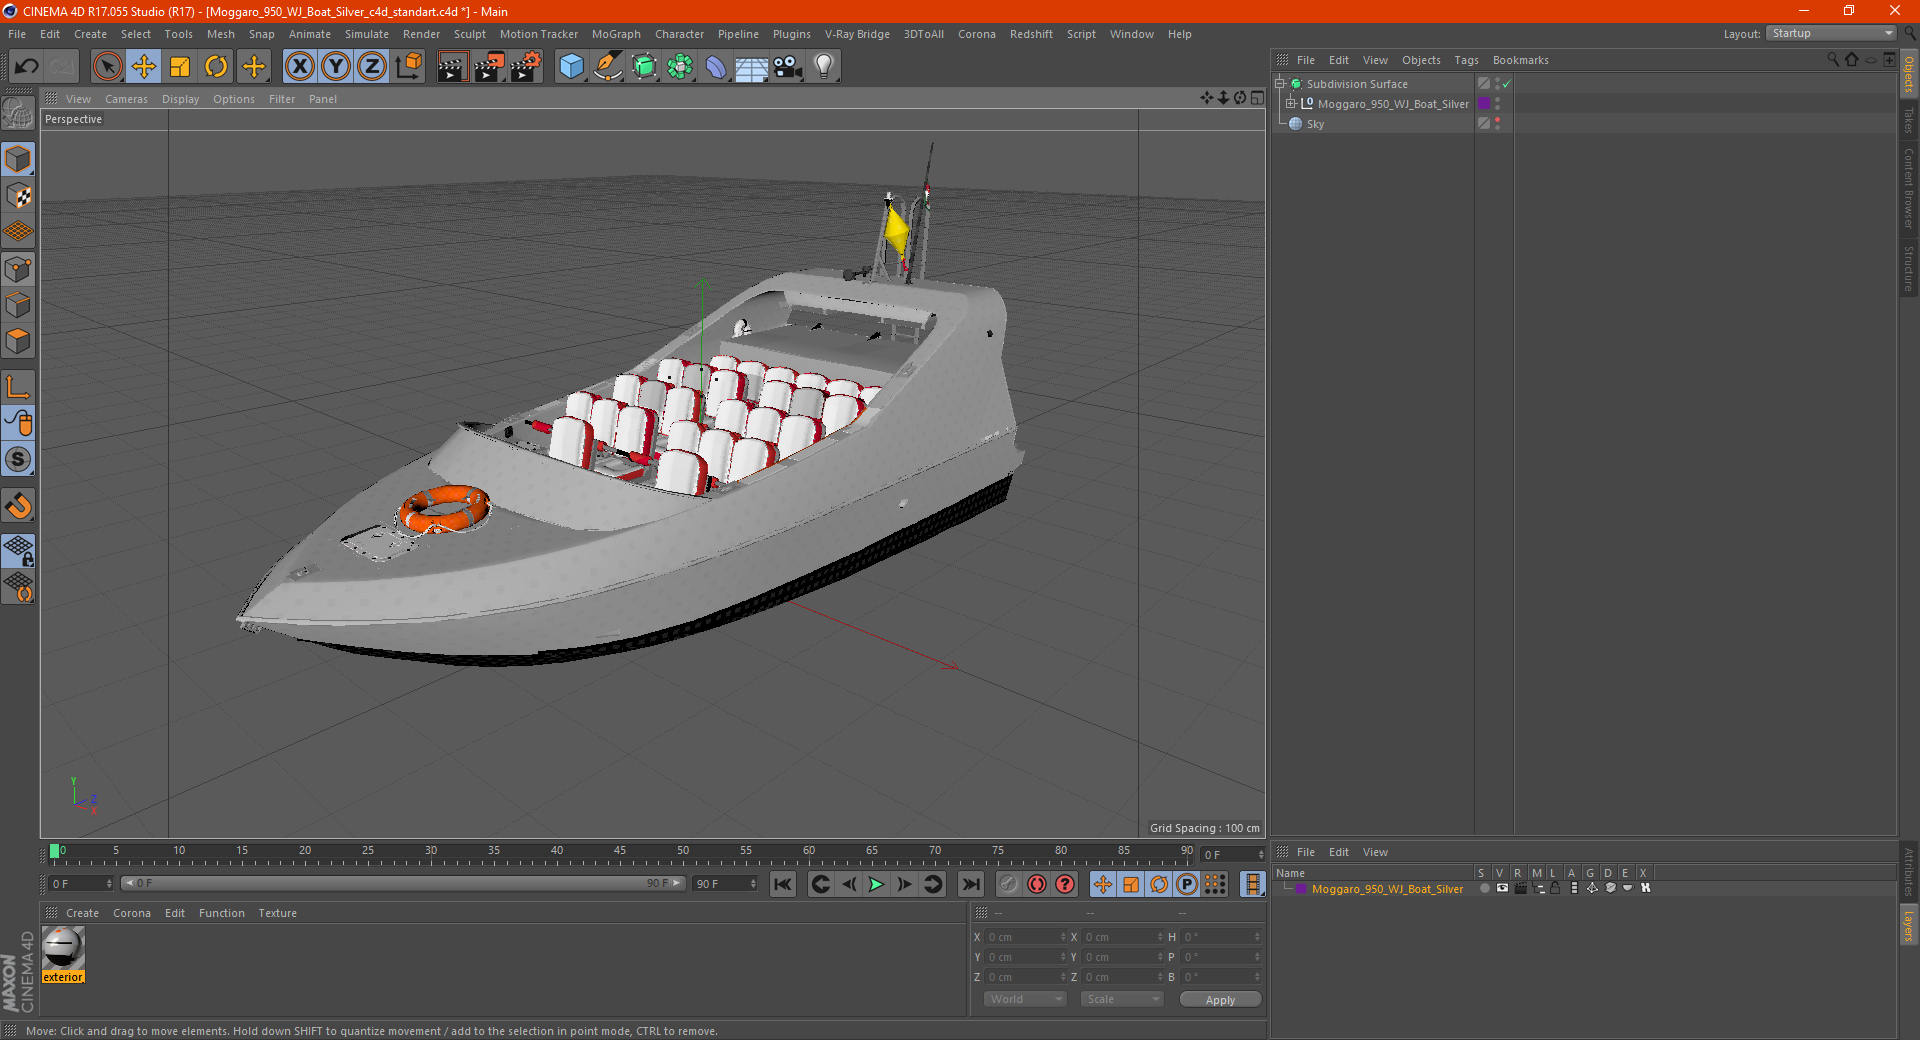
Task: Open the Render menu
Action: coord(421,34)
